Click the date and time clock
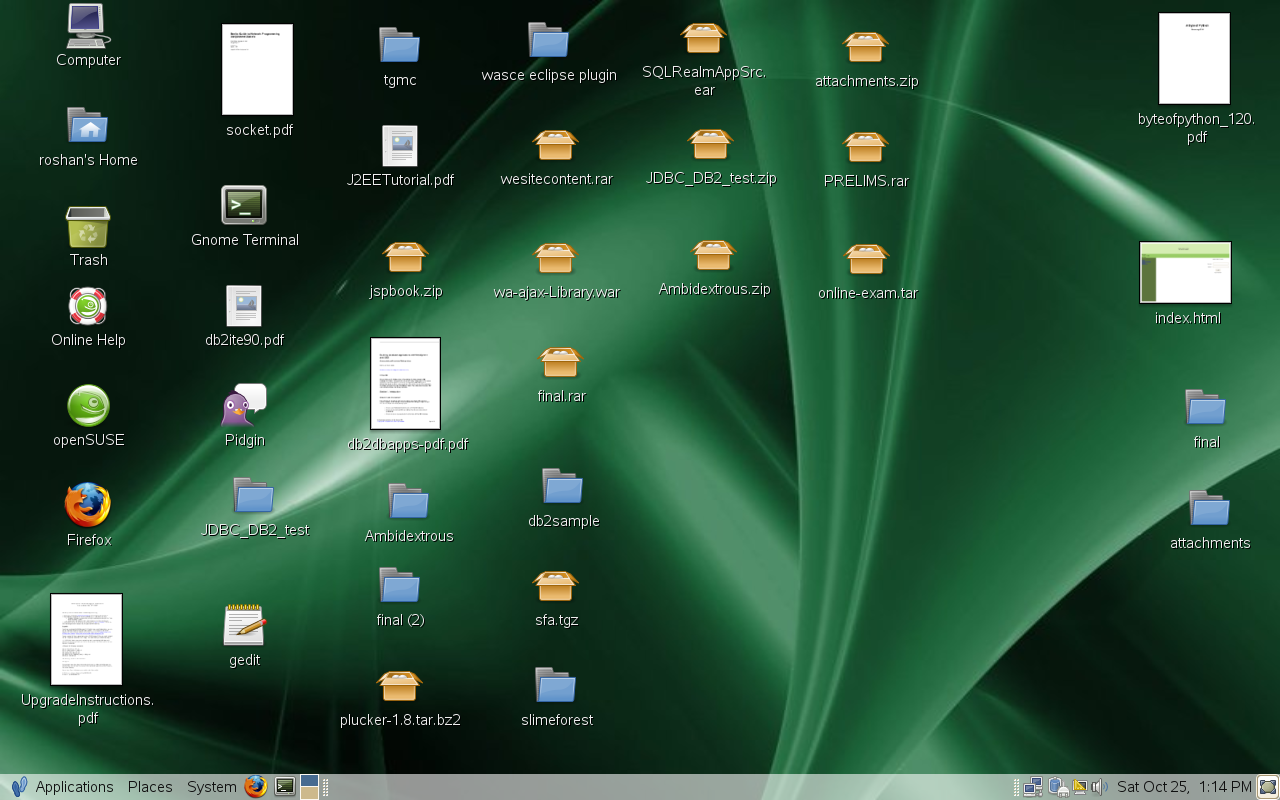Image resolution: width=1280 pixels, height=800 pixels. coord(1184,787)
